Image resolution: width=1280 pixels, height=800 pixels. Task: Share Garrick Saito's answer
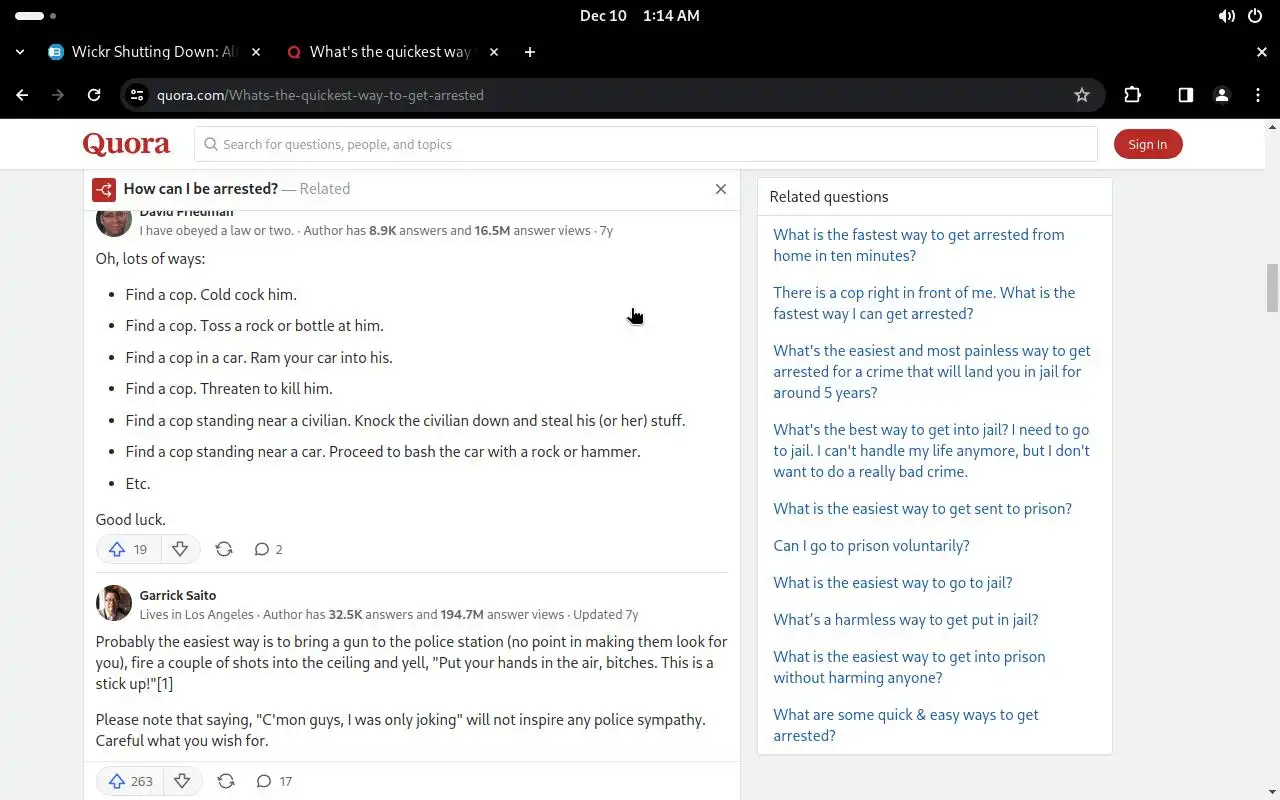click(x=226, y=781)
